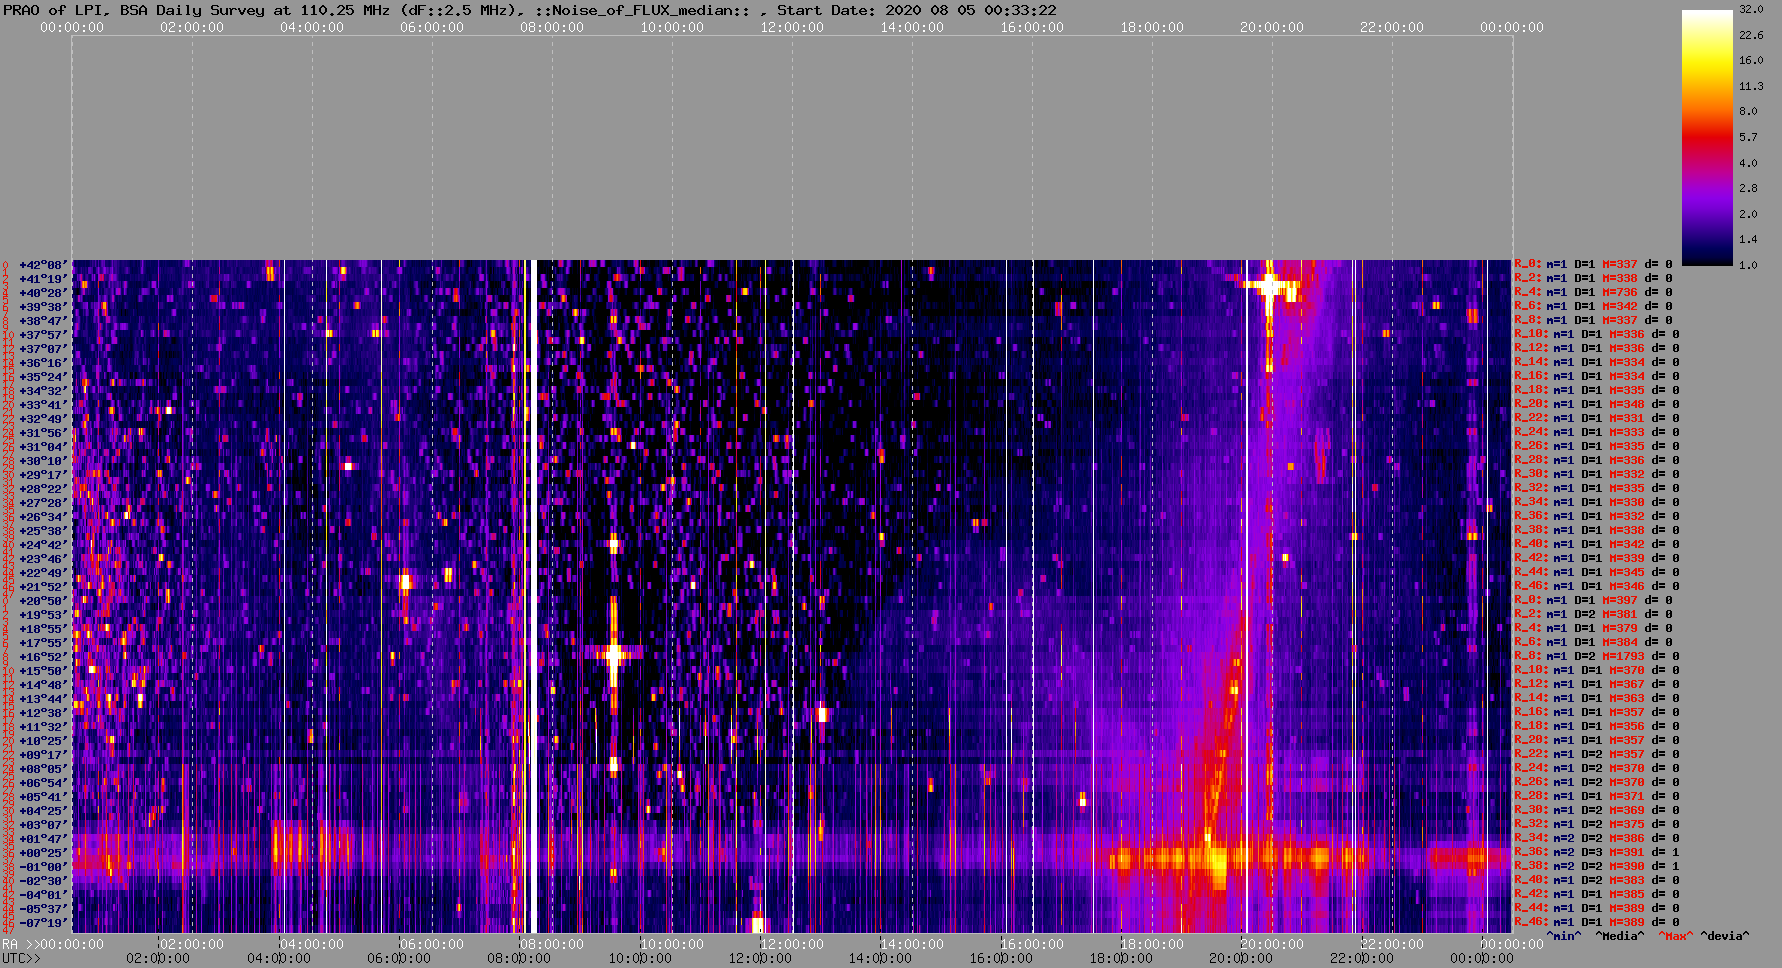Select the 2.8 value on the color scale
This screenshot has height=968, width=1782.
coord(1748,188)
